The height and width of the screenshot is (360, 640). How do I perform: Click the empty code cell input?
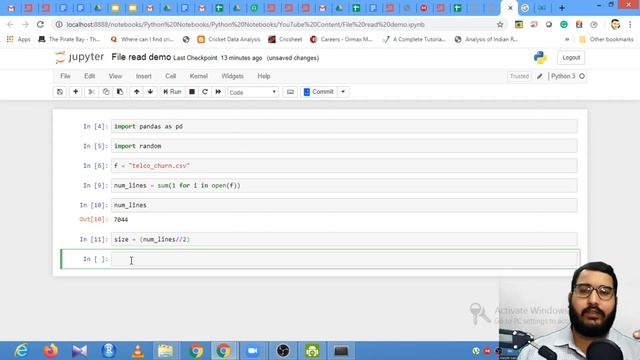344,259
